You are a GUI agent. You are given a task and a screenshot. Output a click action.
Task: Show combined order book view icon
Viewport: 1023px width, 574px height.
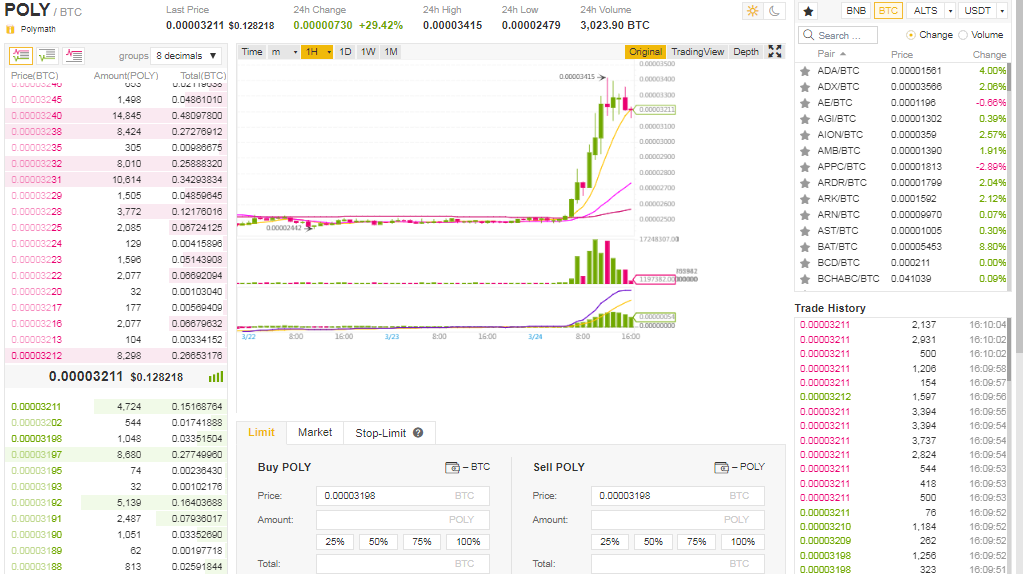click(21, 55)
